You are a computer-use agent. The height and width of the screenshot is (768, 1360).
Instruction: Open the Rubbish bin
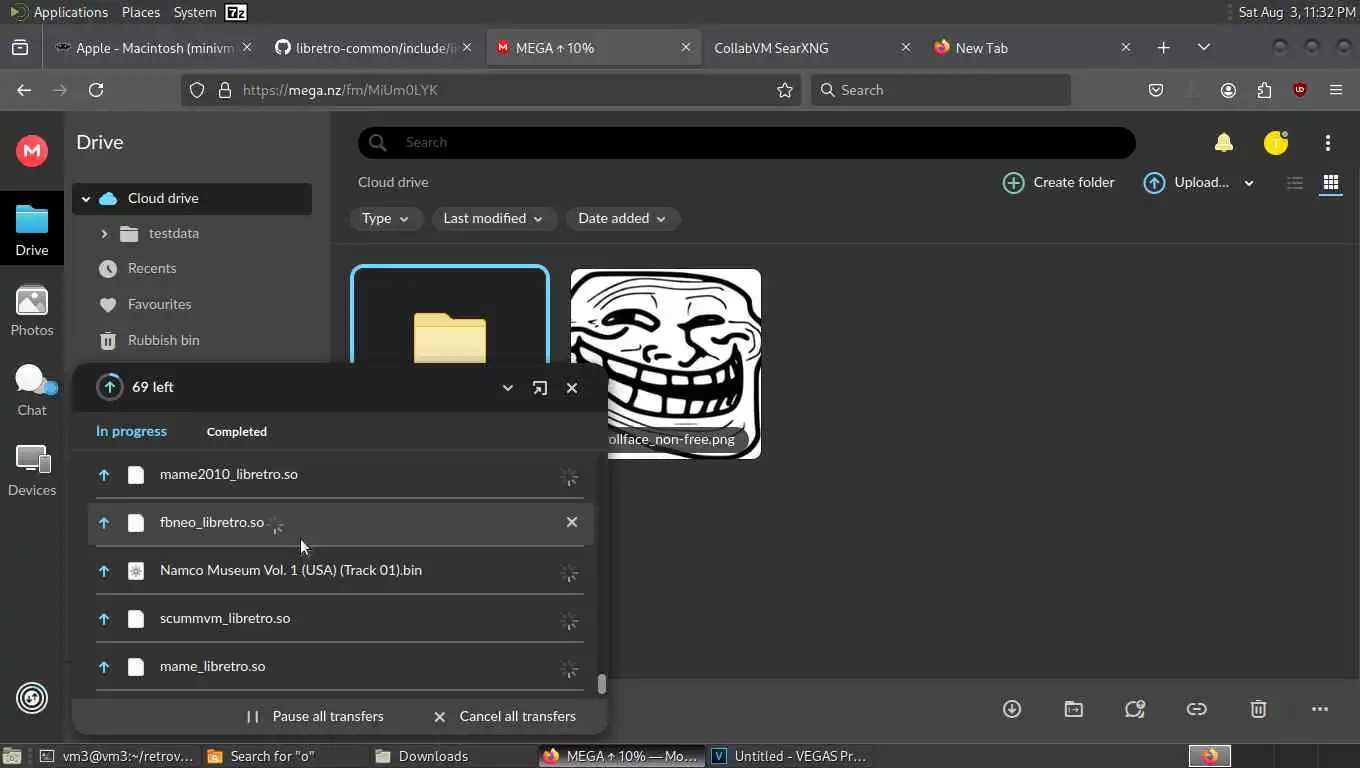[163, 341]
